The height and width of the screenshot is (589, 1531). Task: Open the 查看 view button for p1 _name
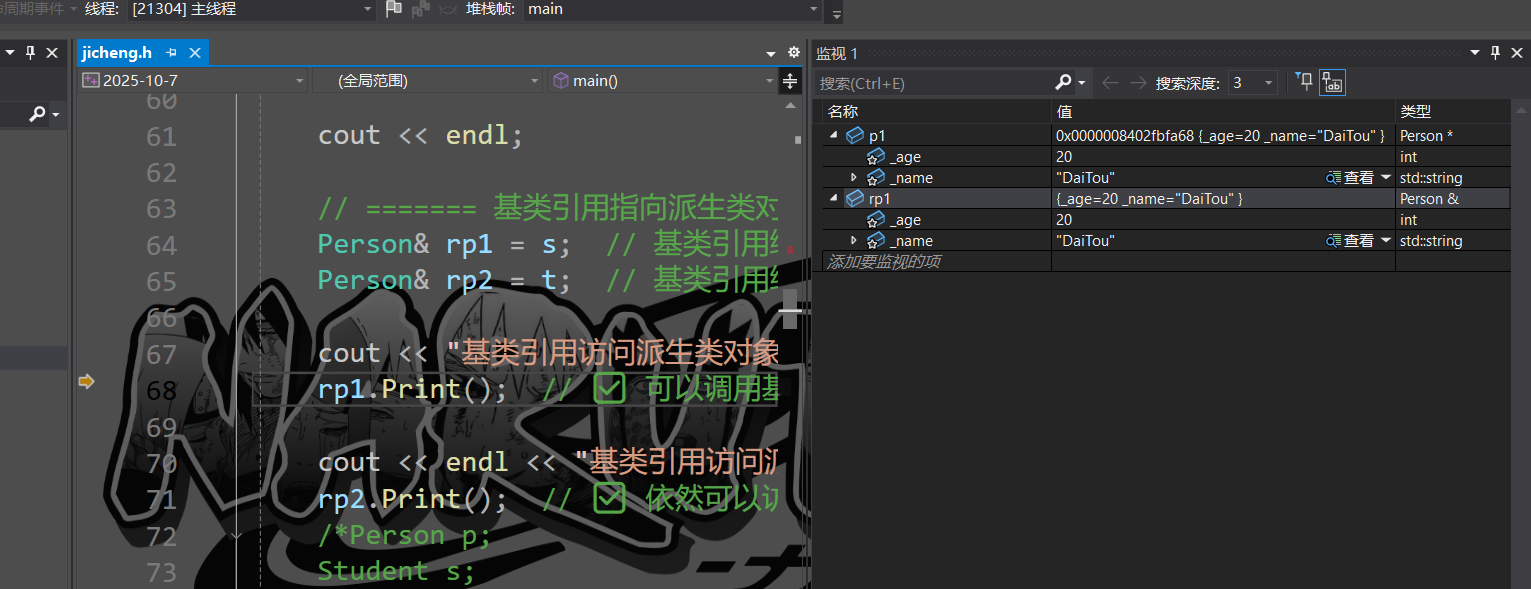[1358, 177]
